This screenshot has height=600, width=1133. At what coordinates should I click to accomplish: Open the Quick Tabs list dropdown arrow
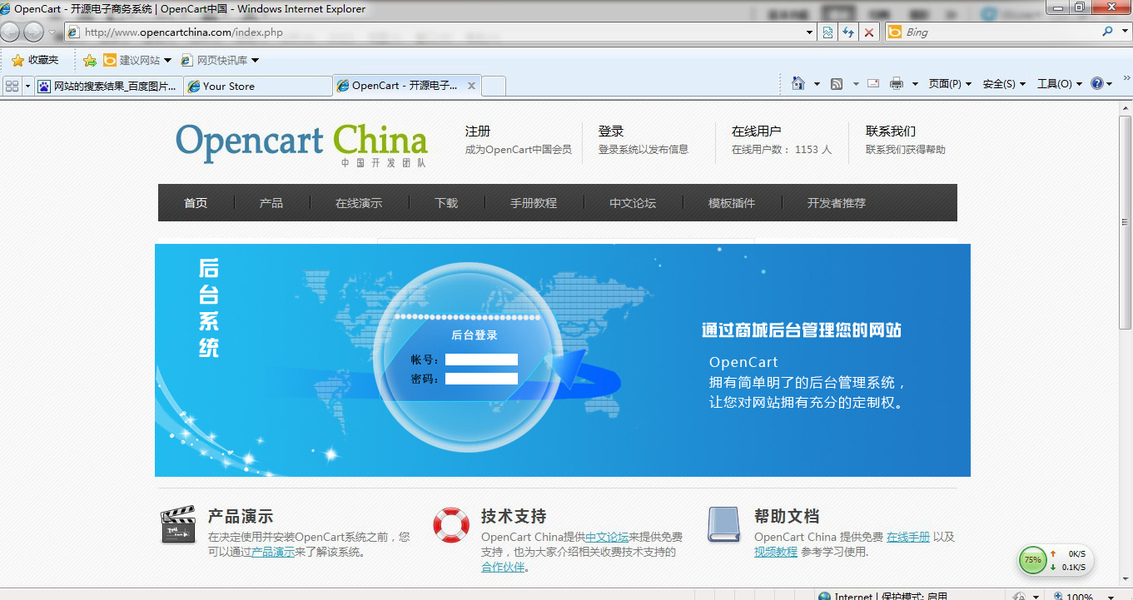[x=27, y=86]
